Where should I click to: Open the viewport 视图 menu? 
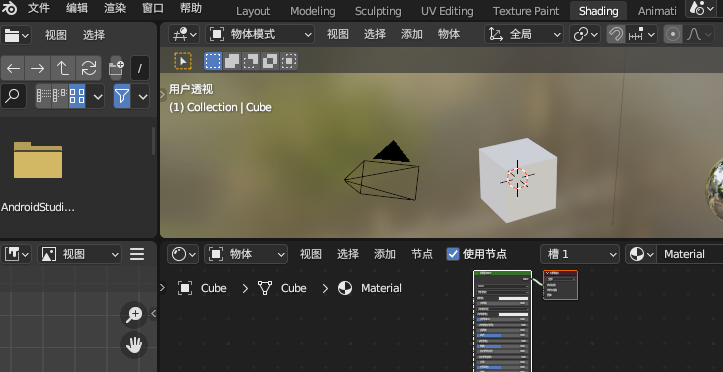coord(338,34)
